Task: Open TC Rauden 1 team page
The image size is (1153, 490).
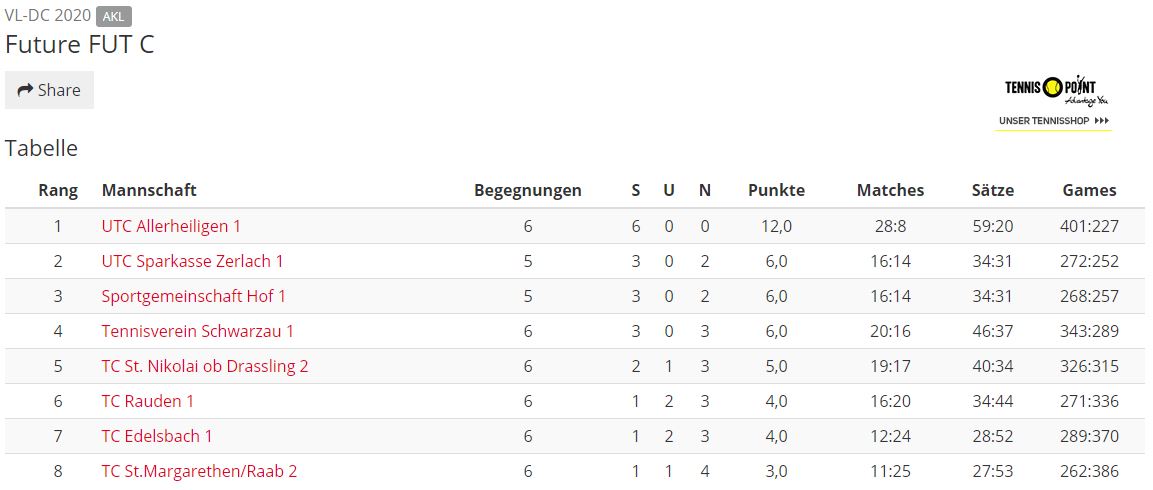Action: click(148, 401)
